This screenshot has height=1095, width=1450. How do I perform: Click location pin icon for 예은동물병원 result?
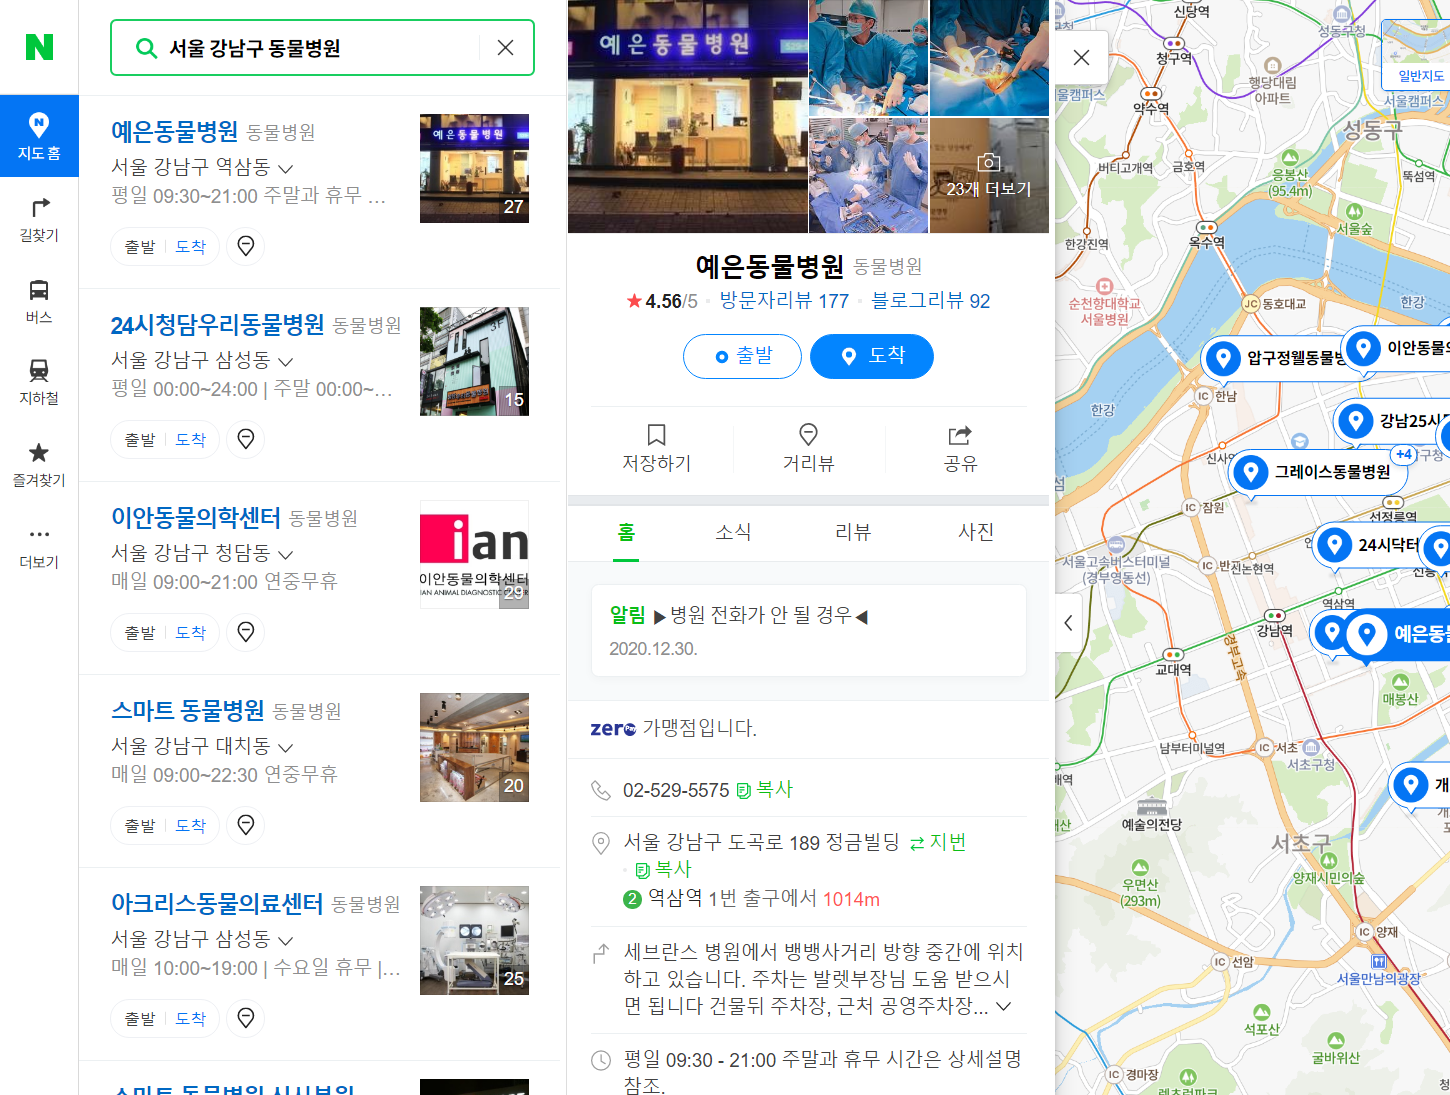pos(246,246)
